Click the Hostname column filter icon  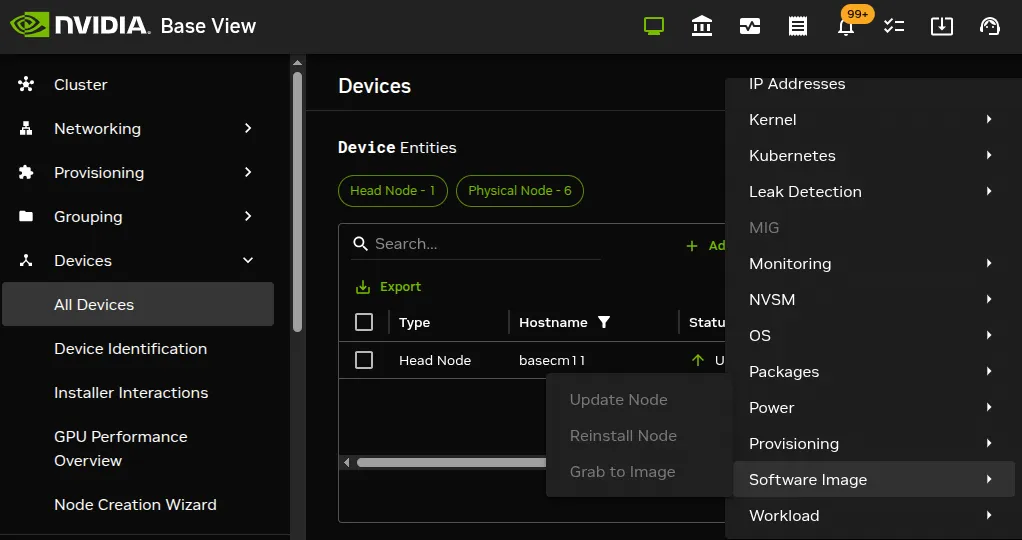pyautogui.click(x=604, y=322)
